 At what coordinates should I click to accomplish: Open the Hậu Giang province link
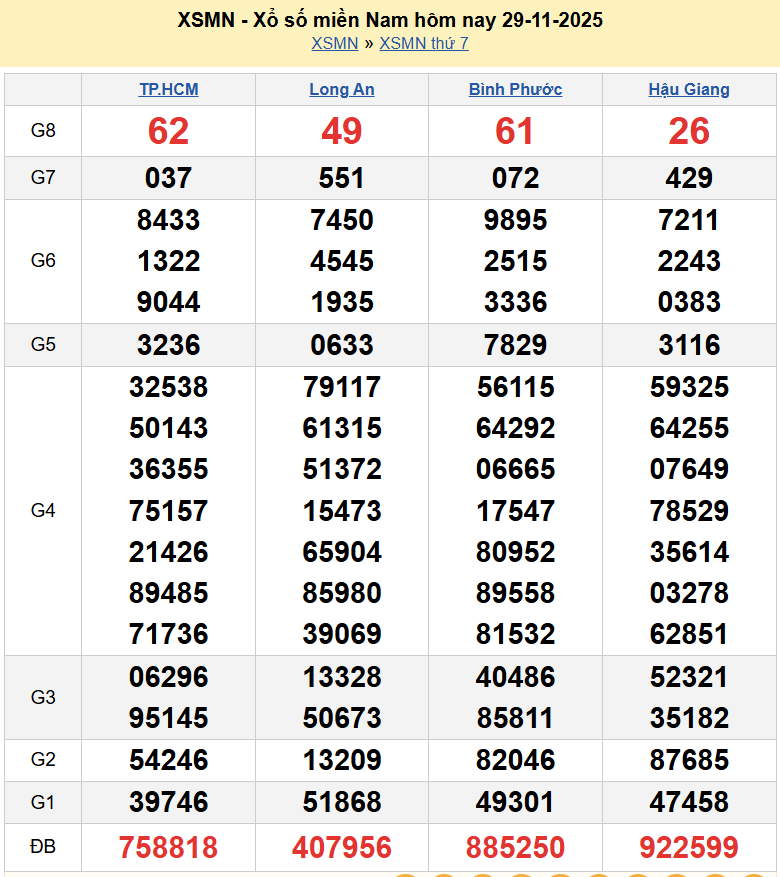689,89
